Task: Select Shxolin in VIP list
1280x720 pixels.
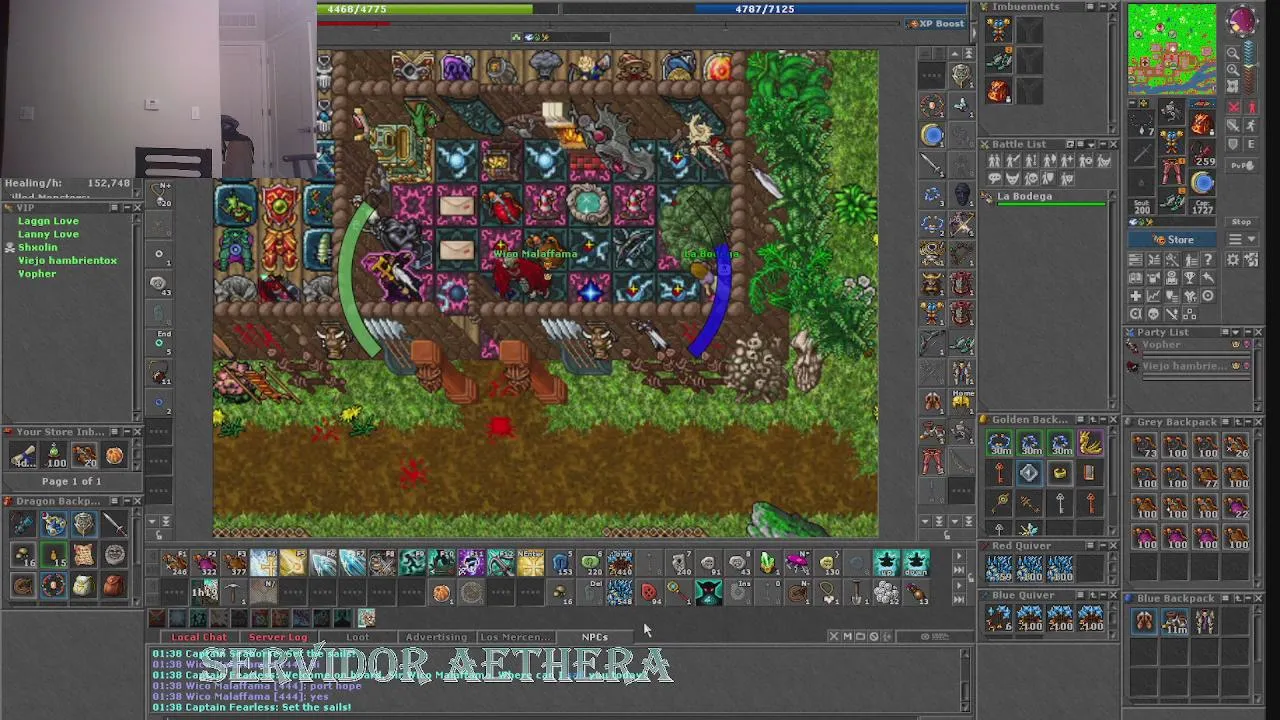Action: click(x=37, y=247)
